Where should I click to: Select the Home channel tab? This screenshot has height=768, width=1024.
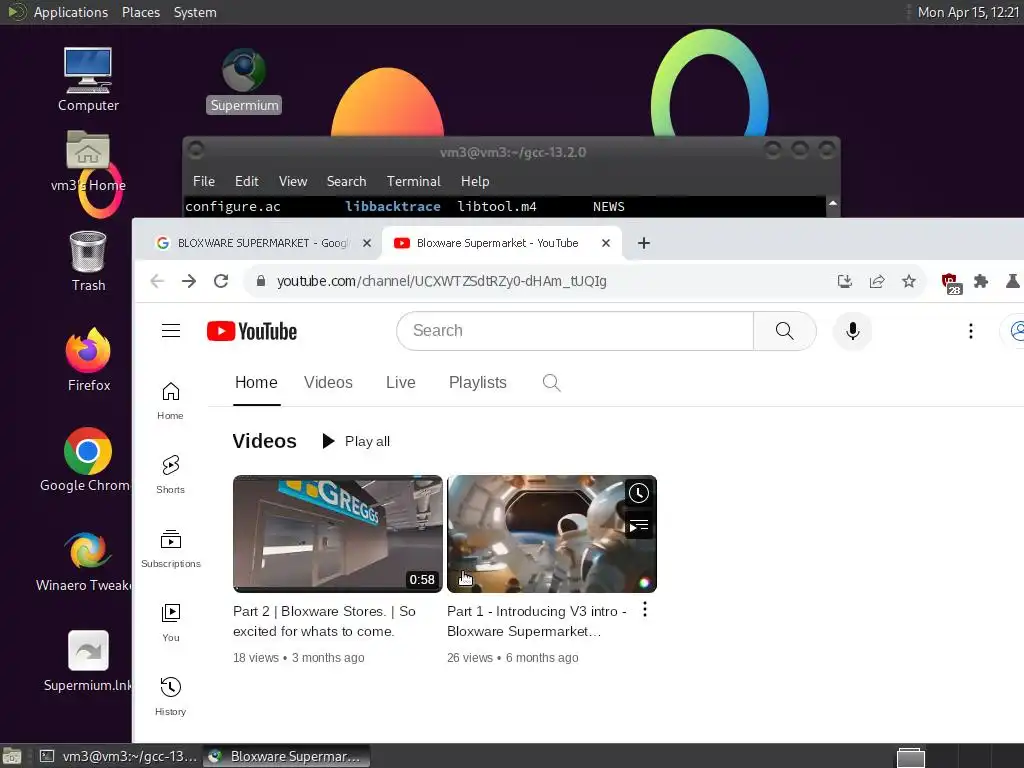(x=256, y=383)
